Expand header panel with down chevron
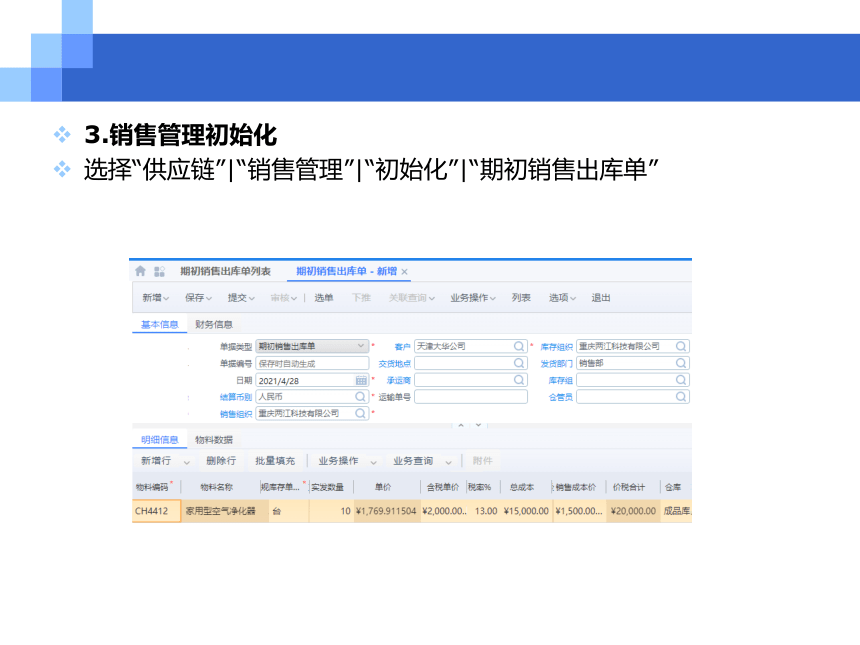This screenshot has height=645, width=860. click(x=479, y=425)
